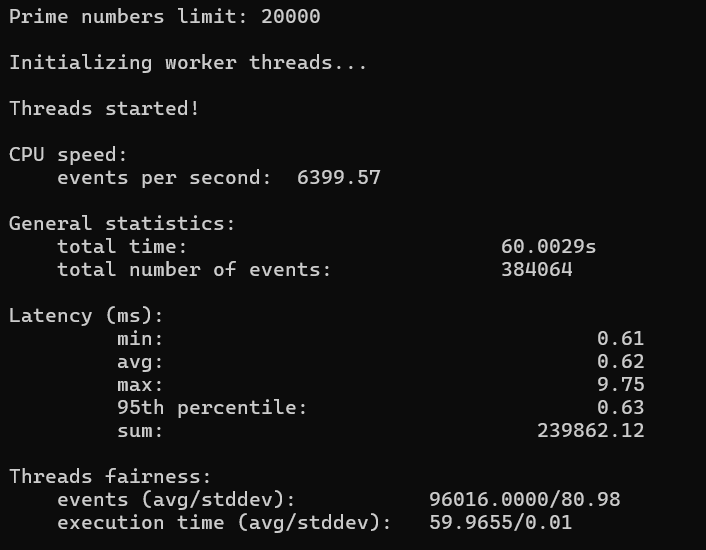Select latency avg value 0.62
This screenshot has width=706, height=550.
(620, 361)
